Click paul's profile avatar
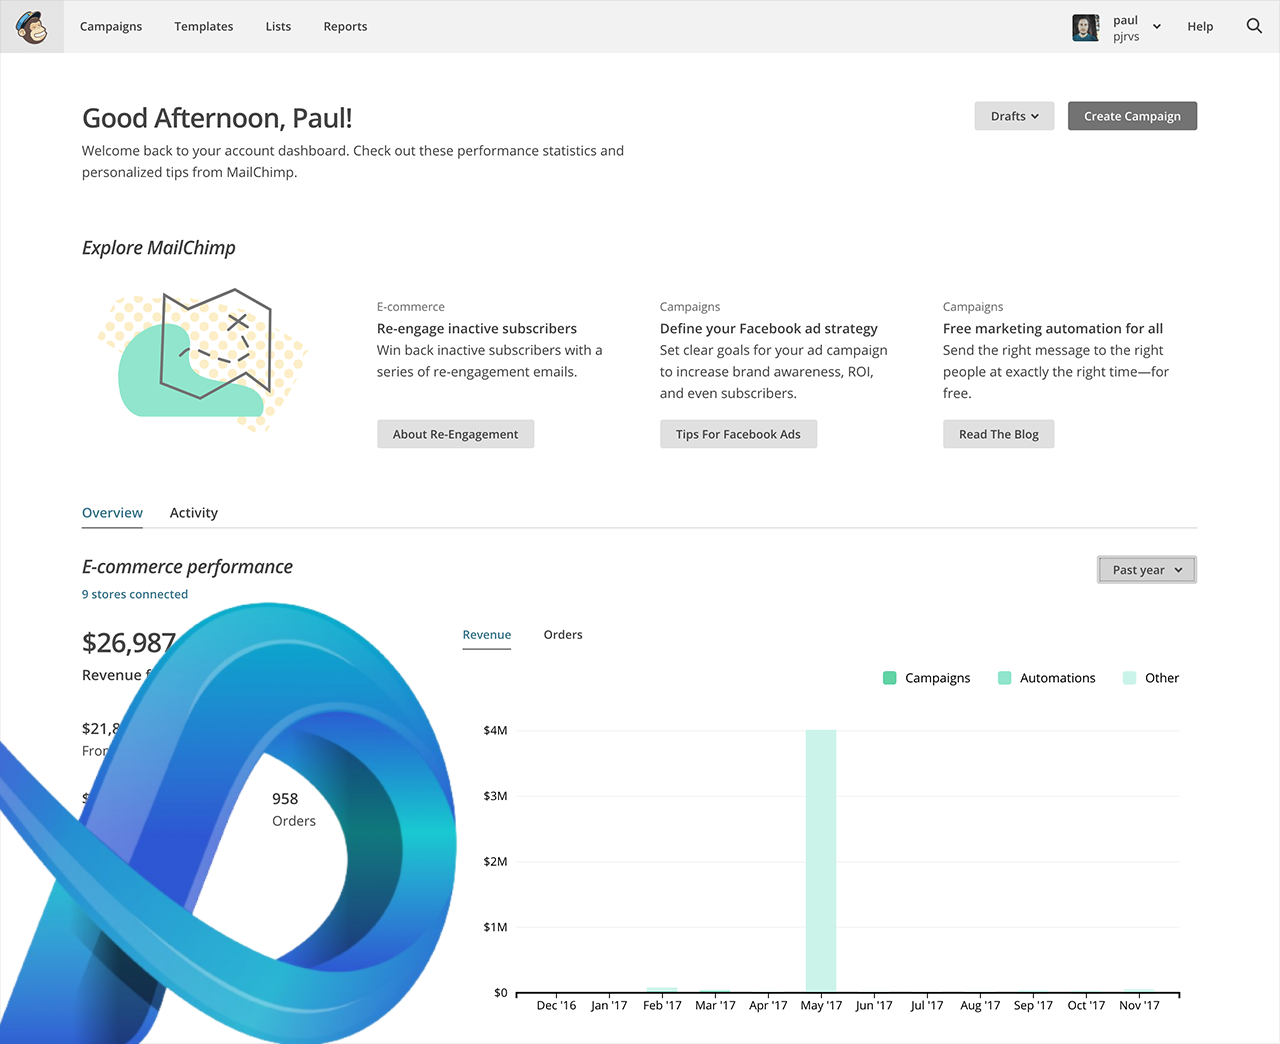This screenshot has width=1280, height=1044. coord(1086,27)
